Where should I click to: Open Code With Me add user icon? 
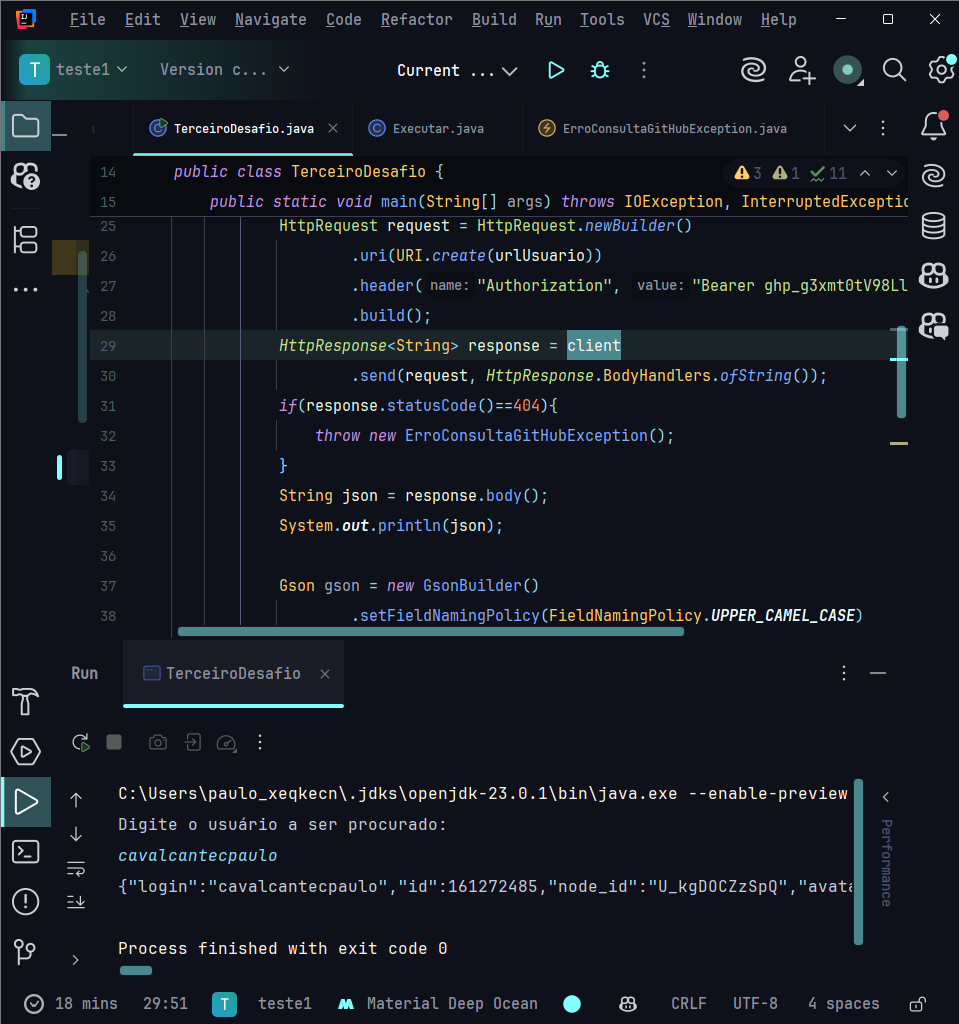pyautogui.click(x=802, y=70)
